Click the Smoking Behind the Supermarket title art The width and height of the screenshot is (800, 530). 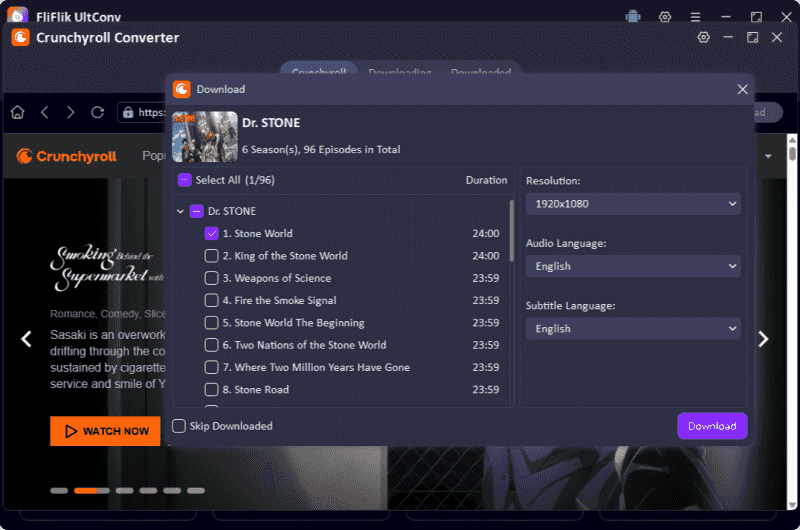pyautogui.click(x=107, y=267)
